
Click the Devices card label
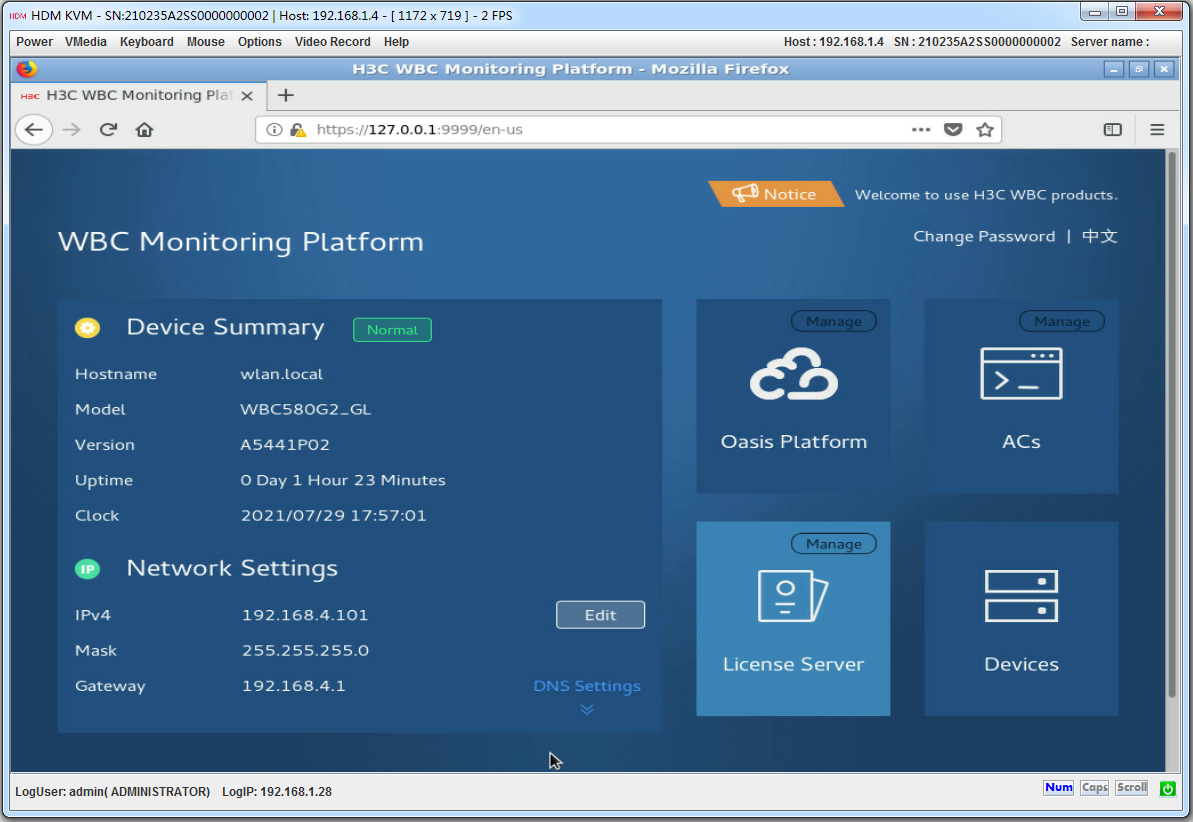[1021, 664]
